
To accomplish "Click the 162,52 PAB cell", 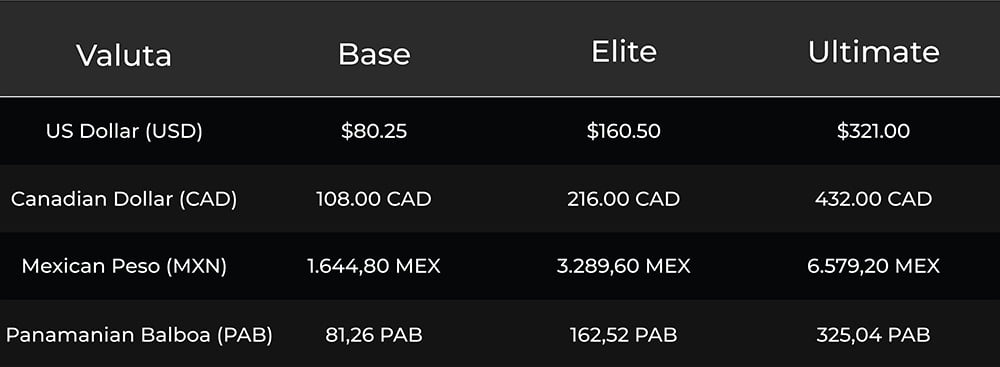I will 624,334.
